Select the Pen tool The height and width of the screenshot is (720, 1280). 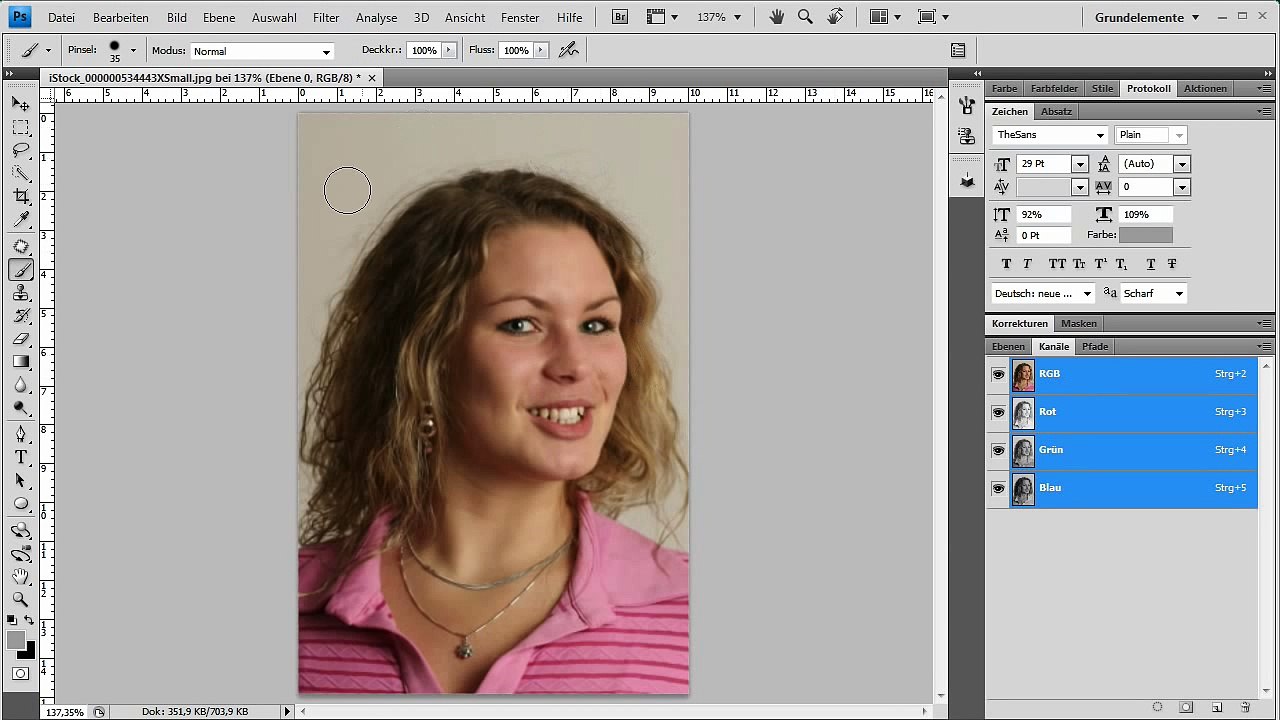[21, 434]
